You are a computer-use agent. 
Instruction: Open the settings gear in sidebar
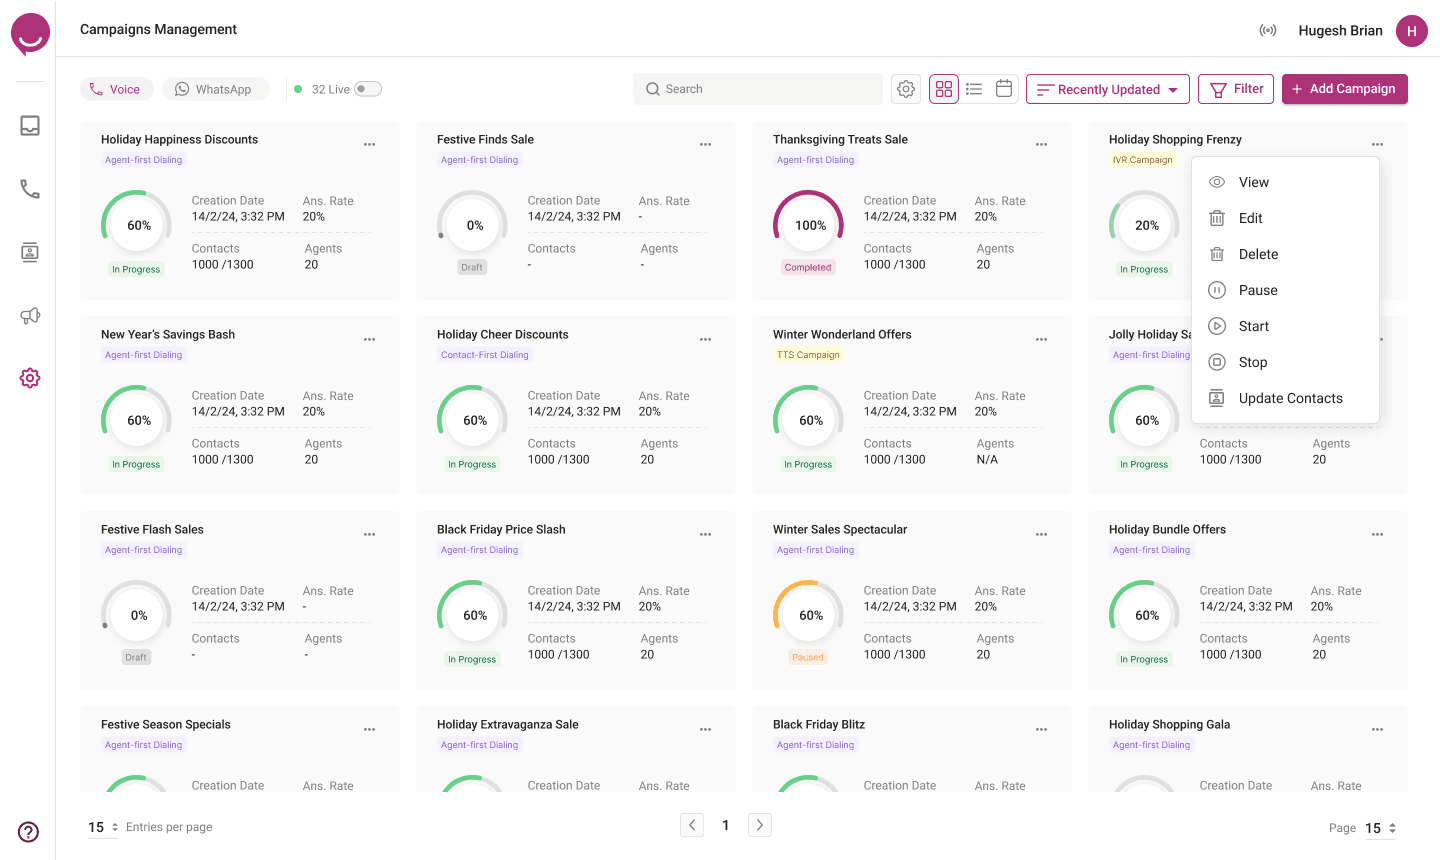tap(30, 378)
